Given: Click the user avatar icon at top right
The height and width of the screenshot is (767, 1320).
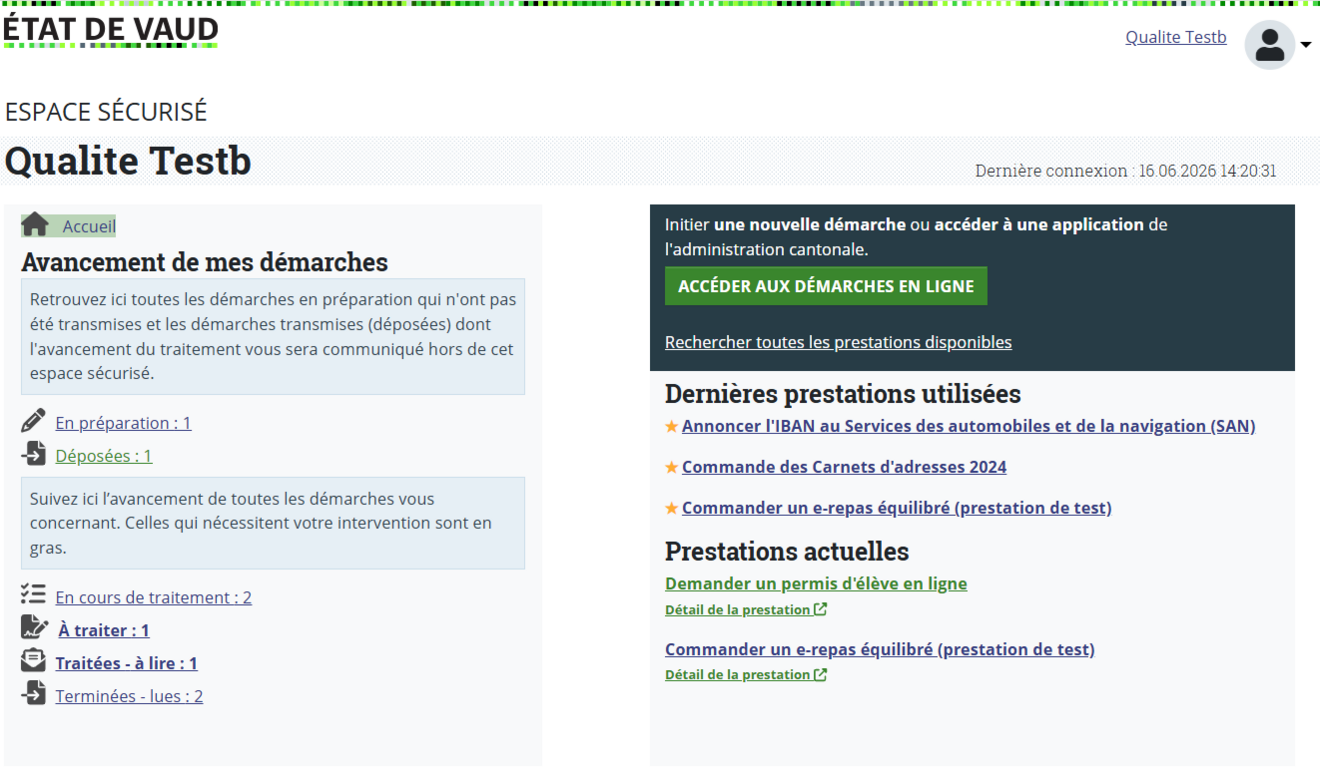Looking at the screenshot, I should pyautogui.click(x=1269, y=44).
